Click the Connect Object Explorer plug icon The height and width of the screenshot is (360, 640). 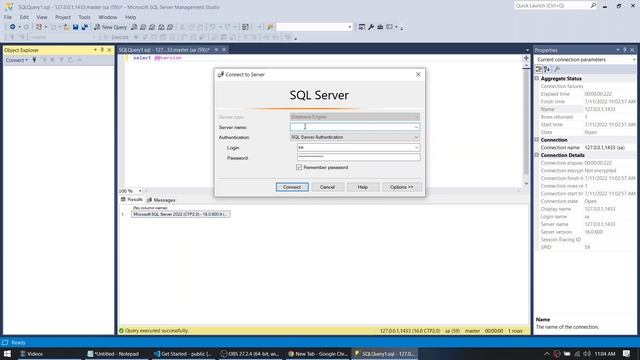click(34, 60)
